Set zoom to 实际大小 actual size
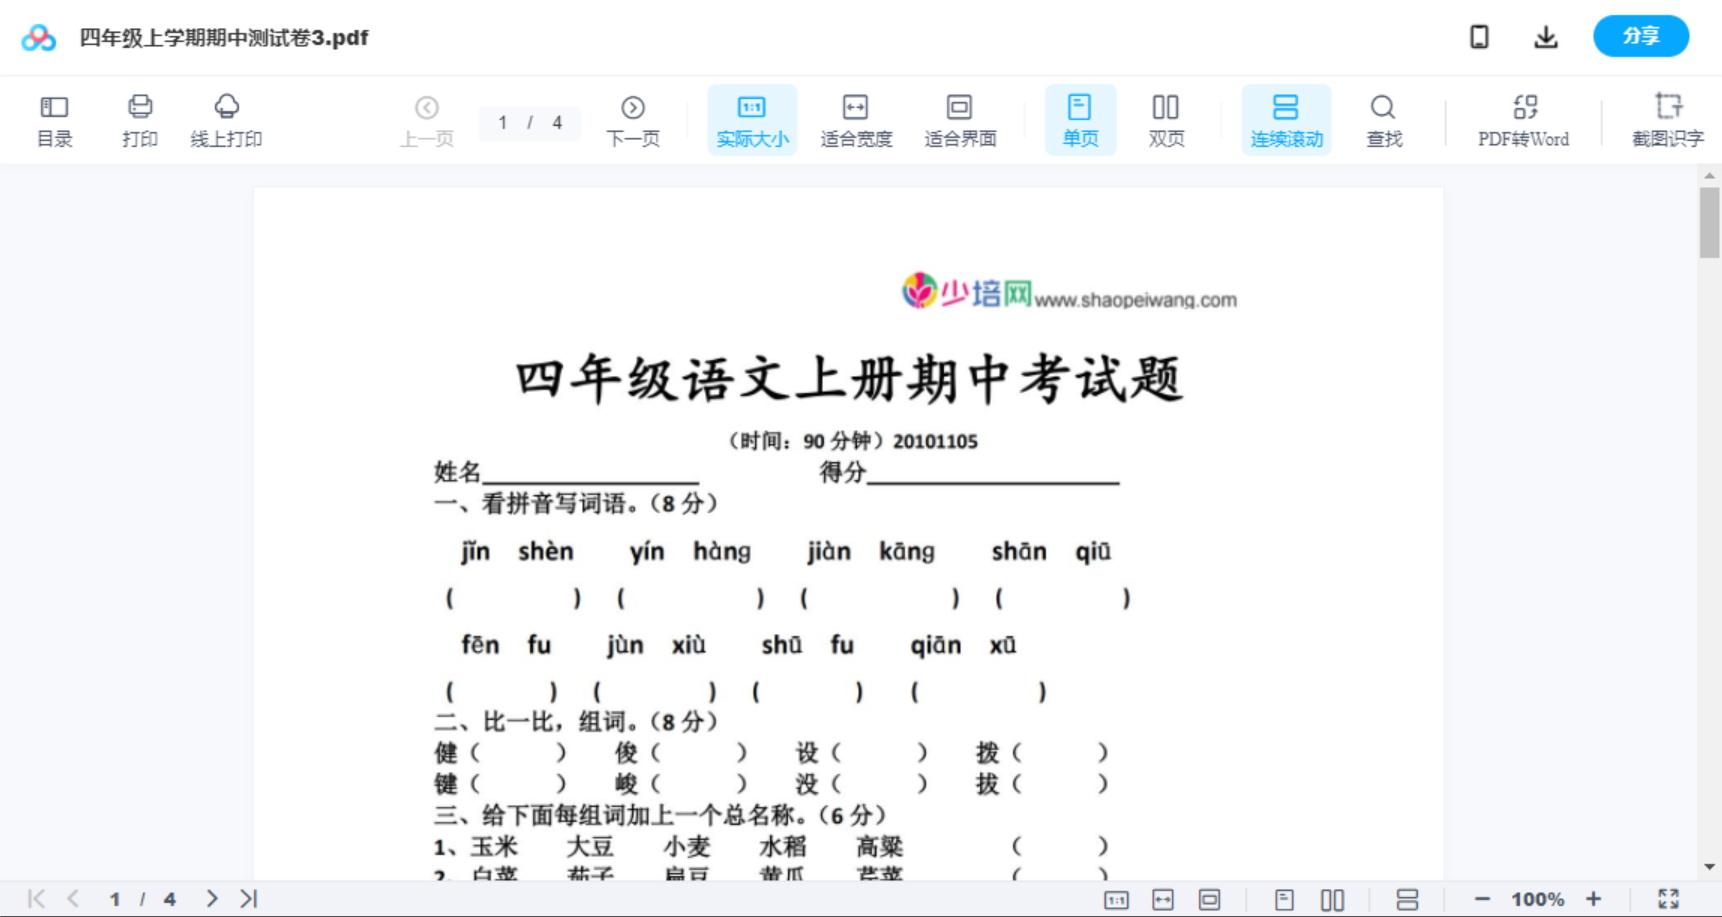1722x917 pixels. (x=752, y=119)
